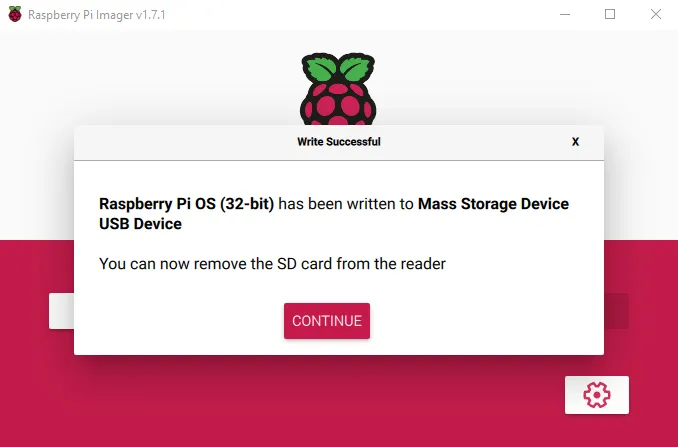Click the large Raspberry Pi logo
Screen dimensions: 678x447
[338, 89]
